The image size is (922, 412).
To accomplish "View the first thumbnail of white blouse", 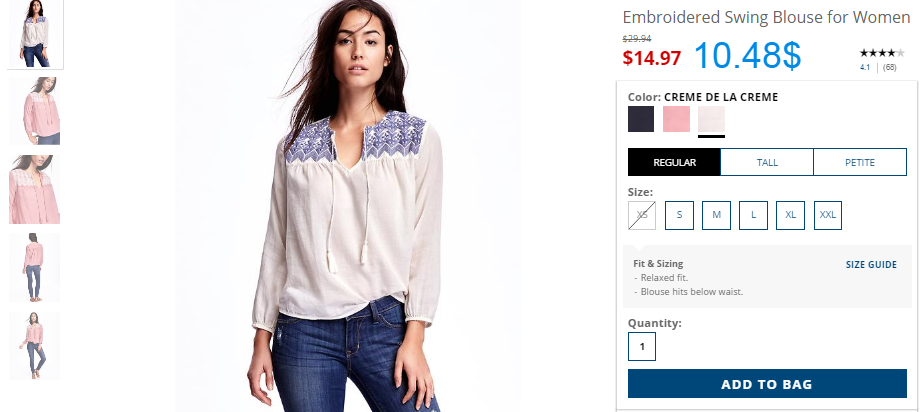I will click(35, 34).
